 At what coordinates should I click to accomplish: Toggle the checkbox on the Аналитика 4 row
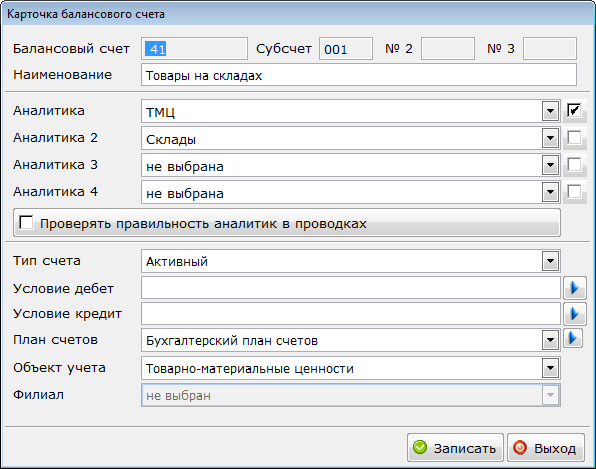574,192
